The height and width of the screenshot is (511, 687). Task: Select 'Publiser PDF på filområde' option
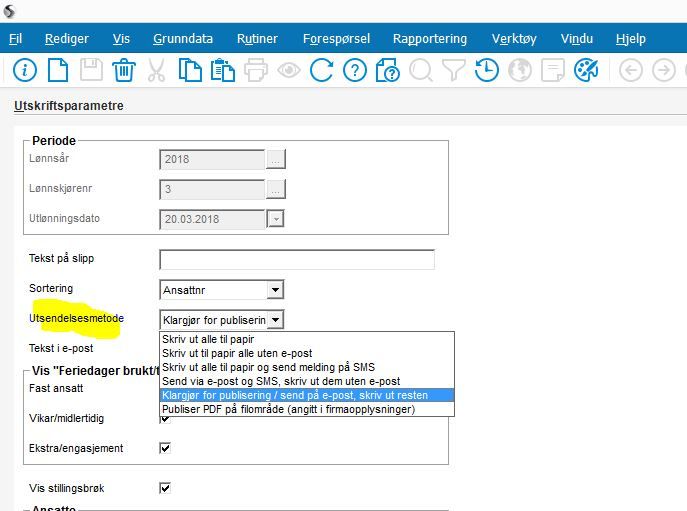[x=307, y=409]
